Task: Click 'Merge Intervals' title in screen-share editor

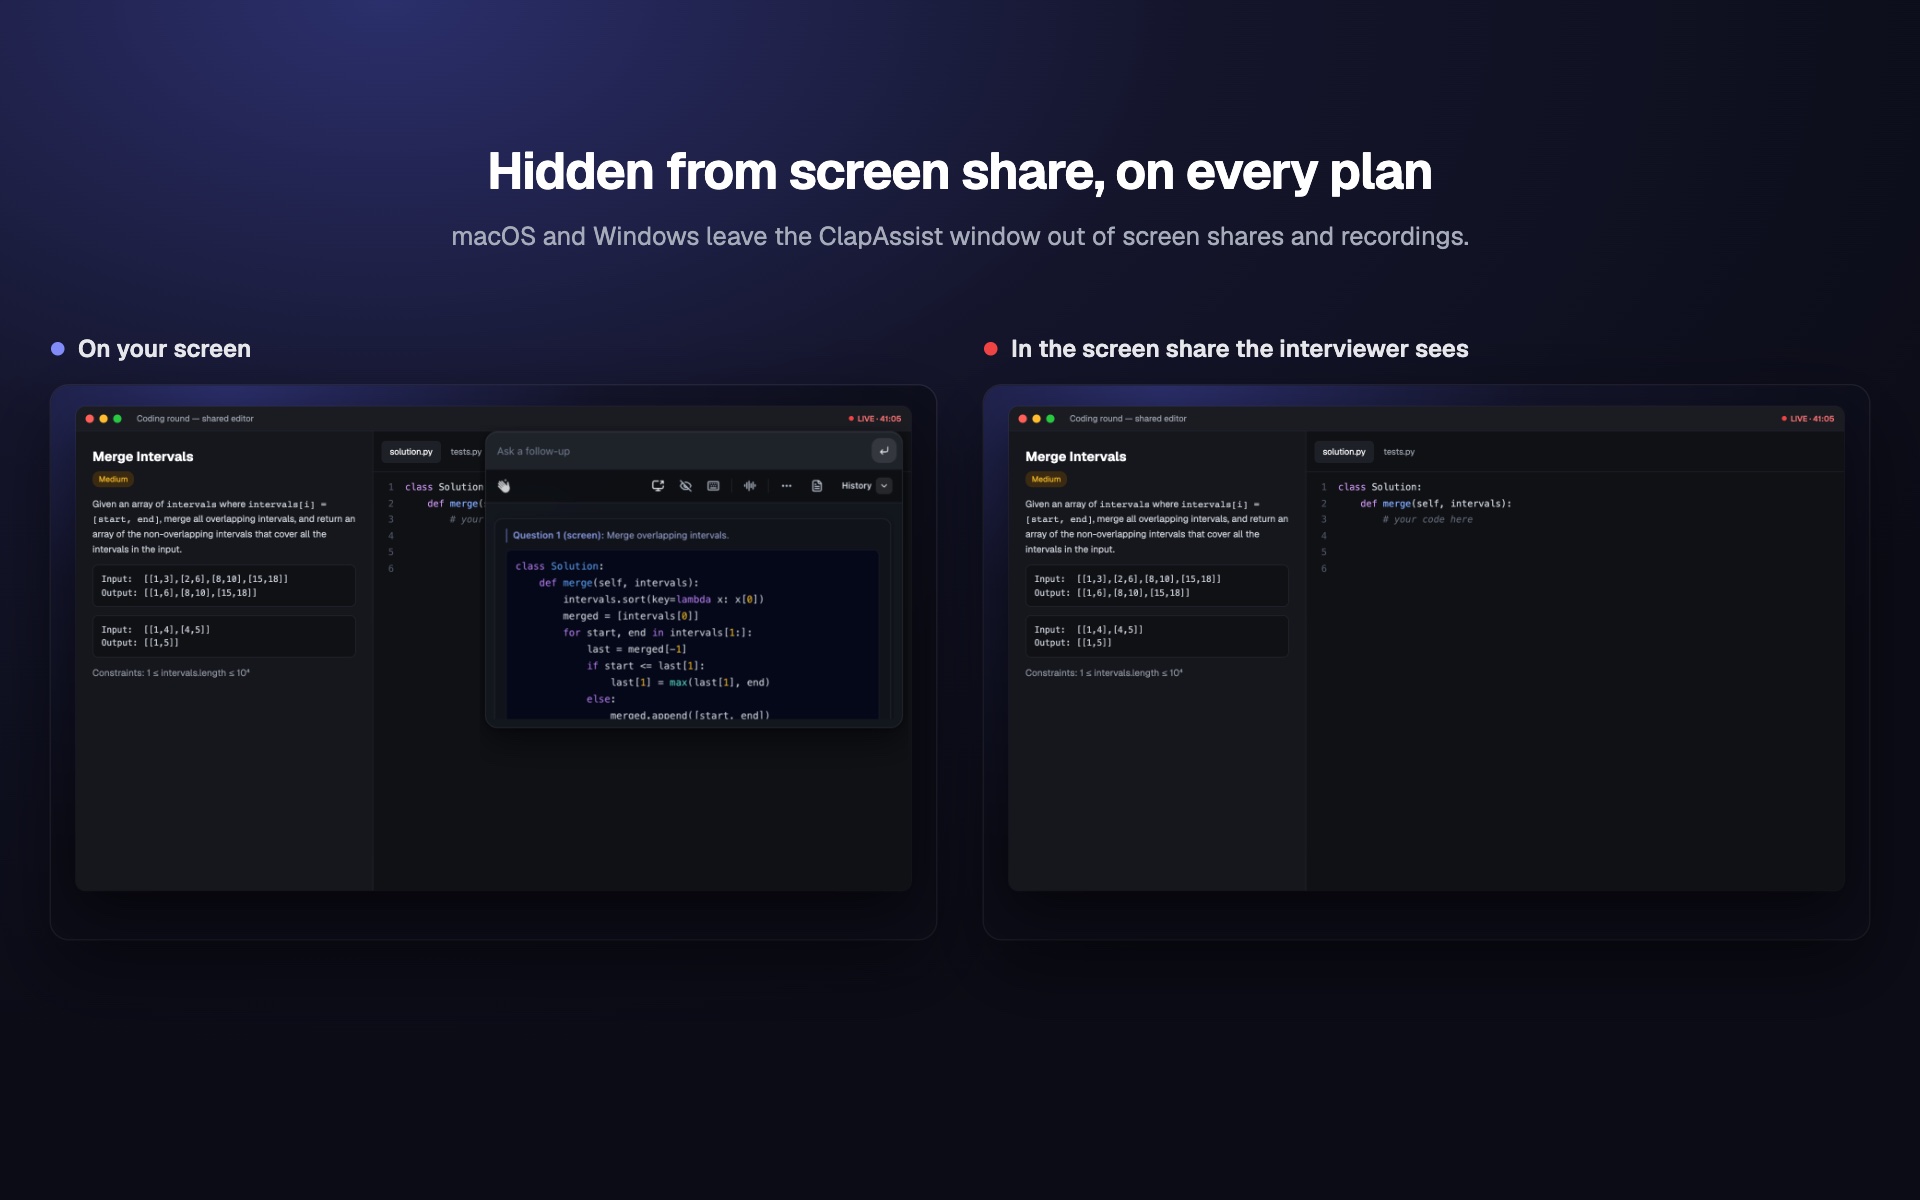Action: point(1076,456)
